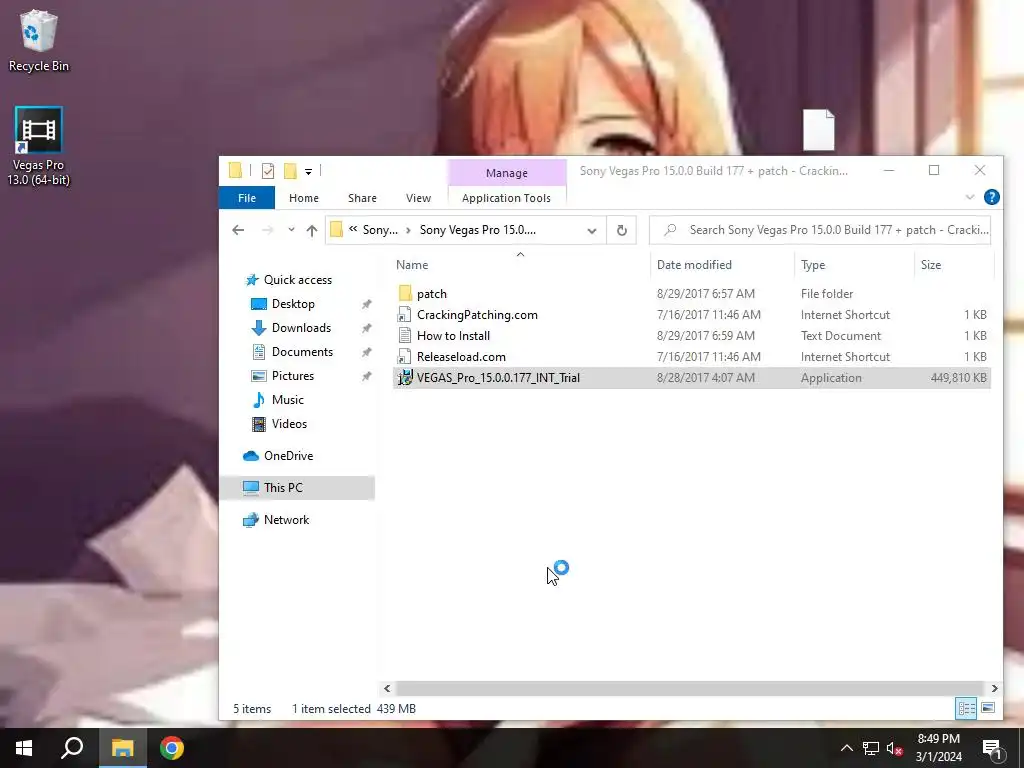Open the network status tray icon
1024x768 pixels.
click(871, 748)
